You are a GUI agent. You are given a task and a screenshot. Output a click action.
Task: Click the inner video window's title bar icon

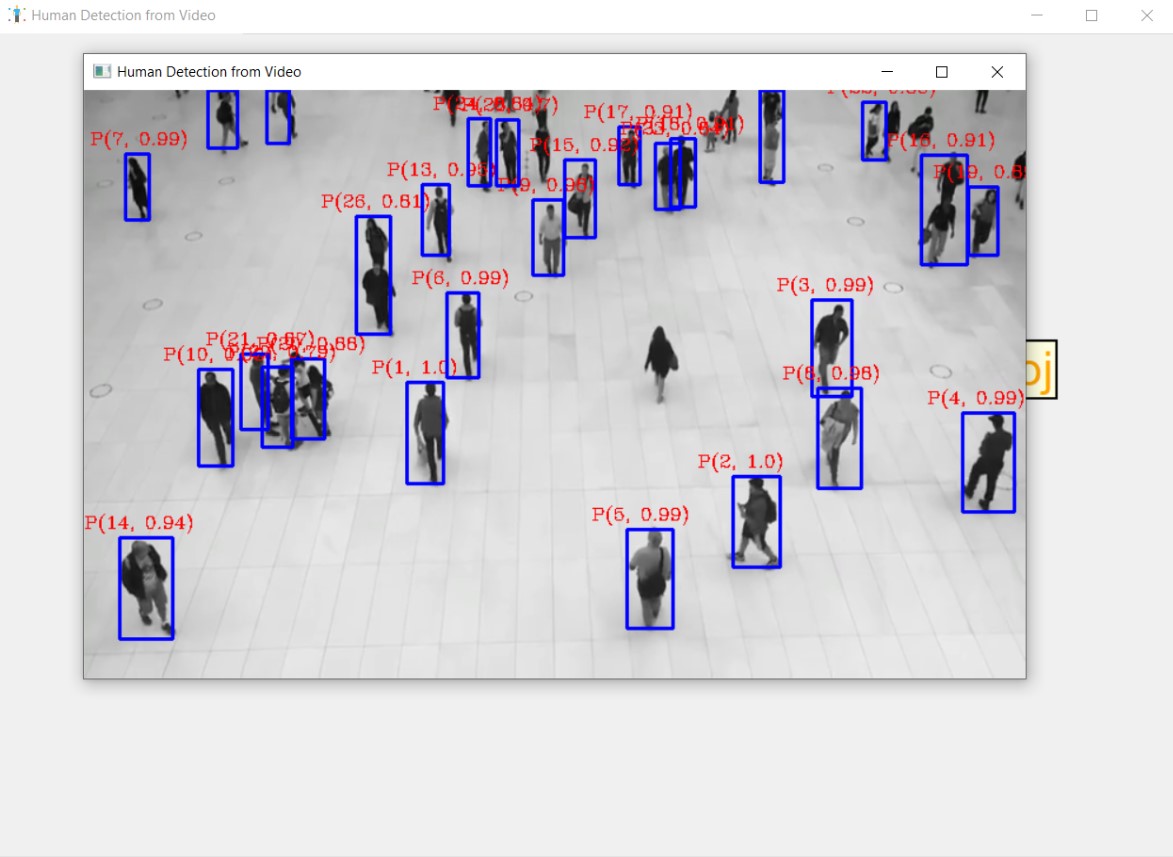point(102,72)
